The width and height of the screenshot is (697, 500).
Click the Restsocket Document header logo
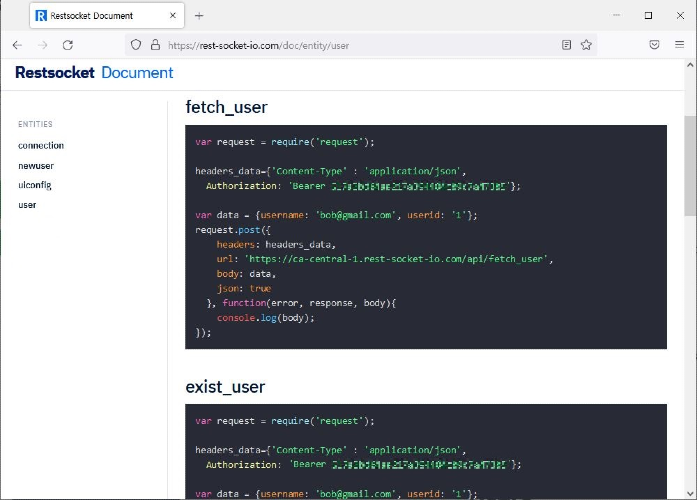point(94,73)
